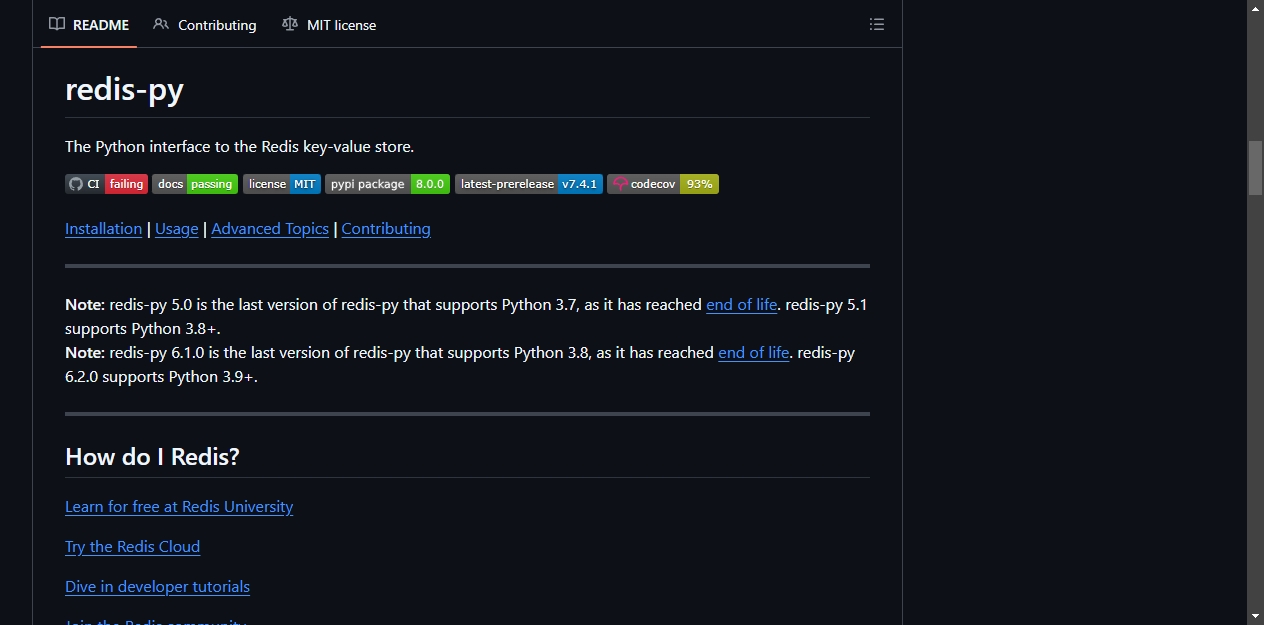Click the latest-prerelease v7.4.1 badge
Image resolution: width=1264 pixels, height=625 pixels.
click(x=529, y=184)
